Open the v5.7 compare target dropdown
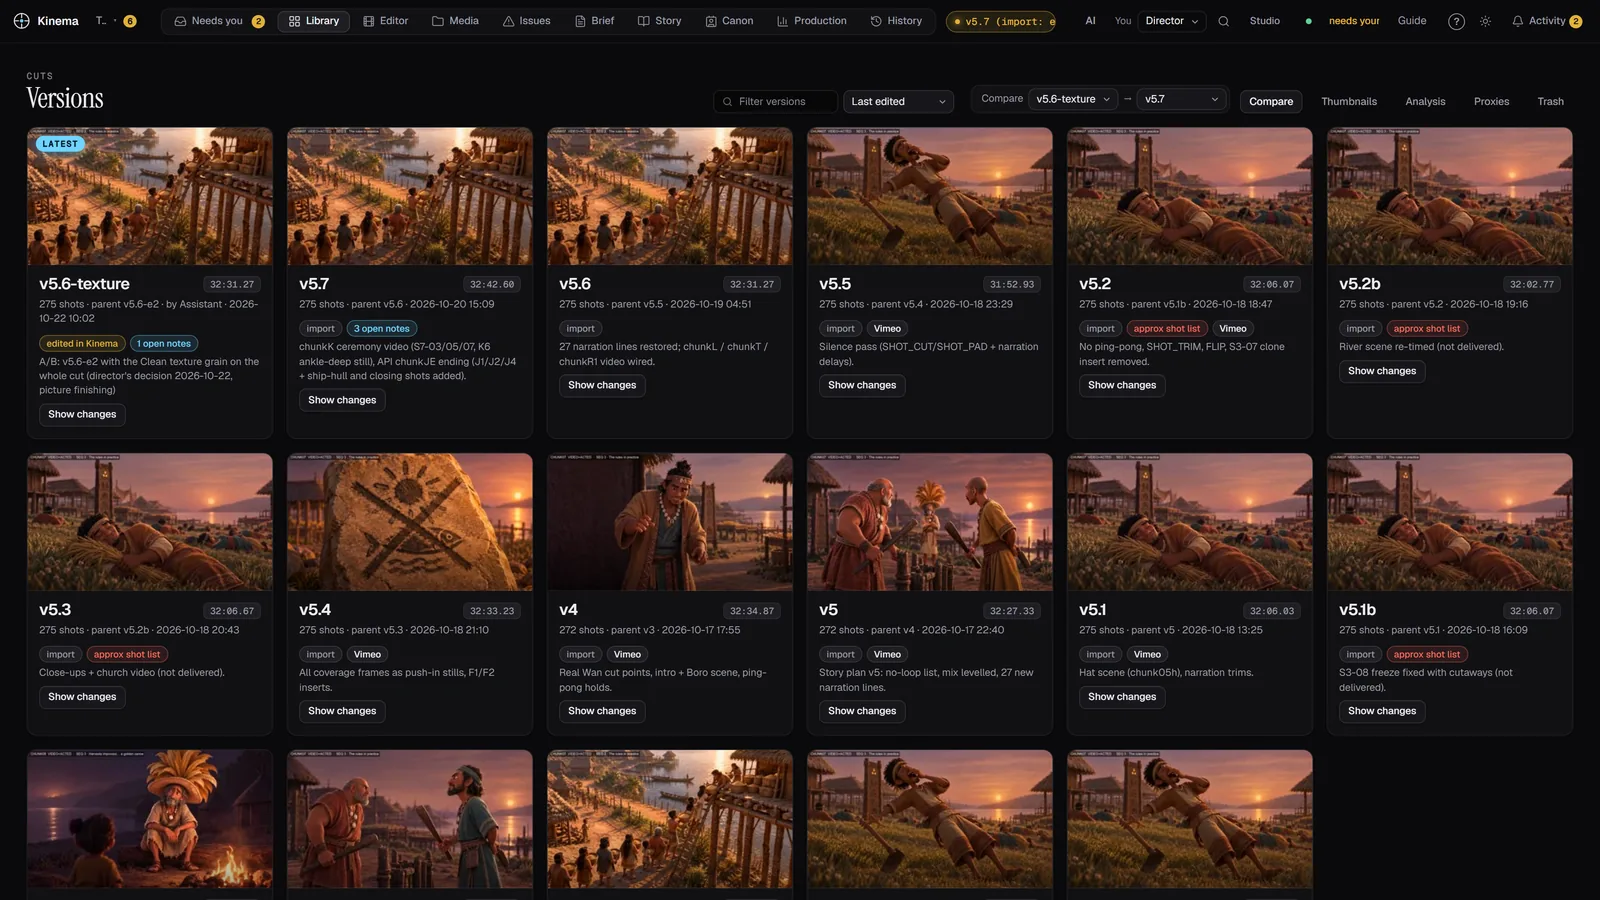 coord(1181,99)
